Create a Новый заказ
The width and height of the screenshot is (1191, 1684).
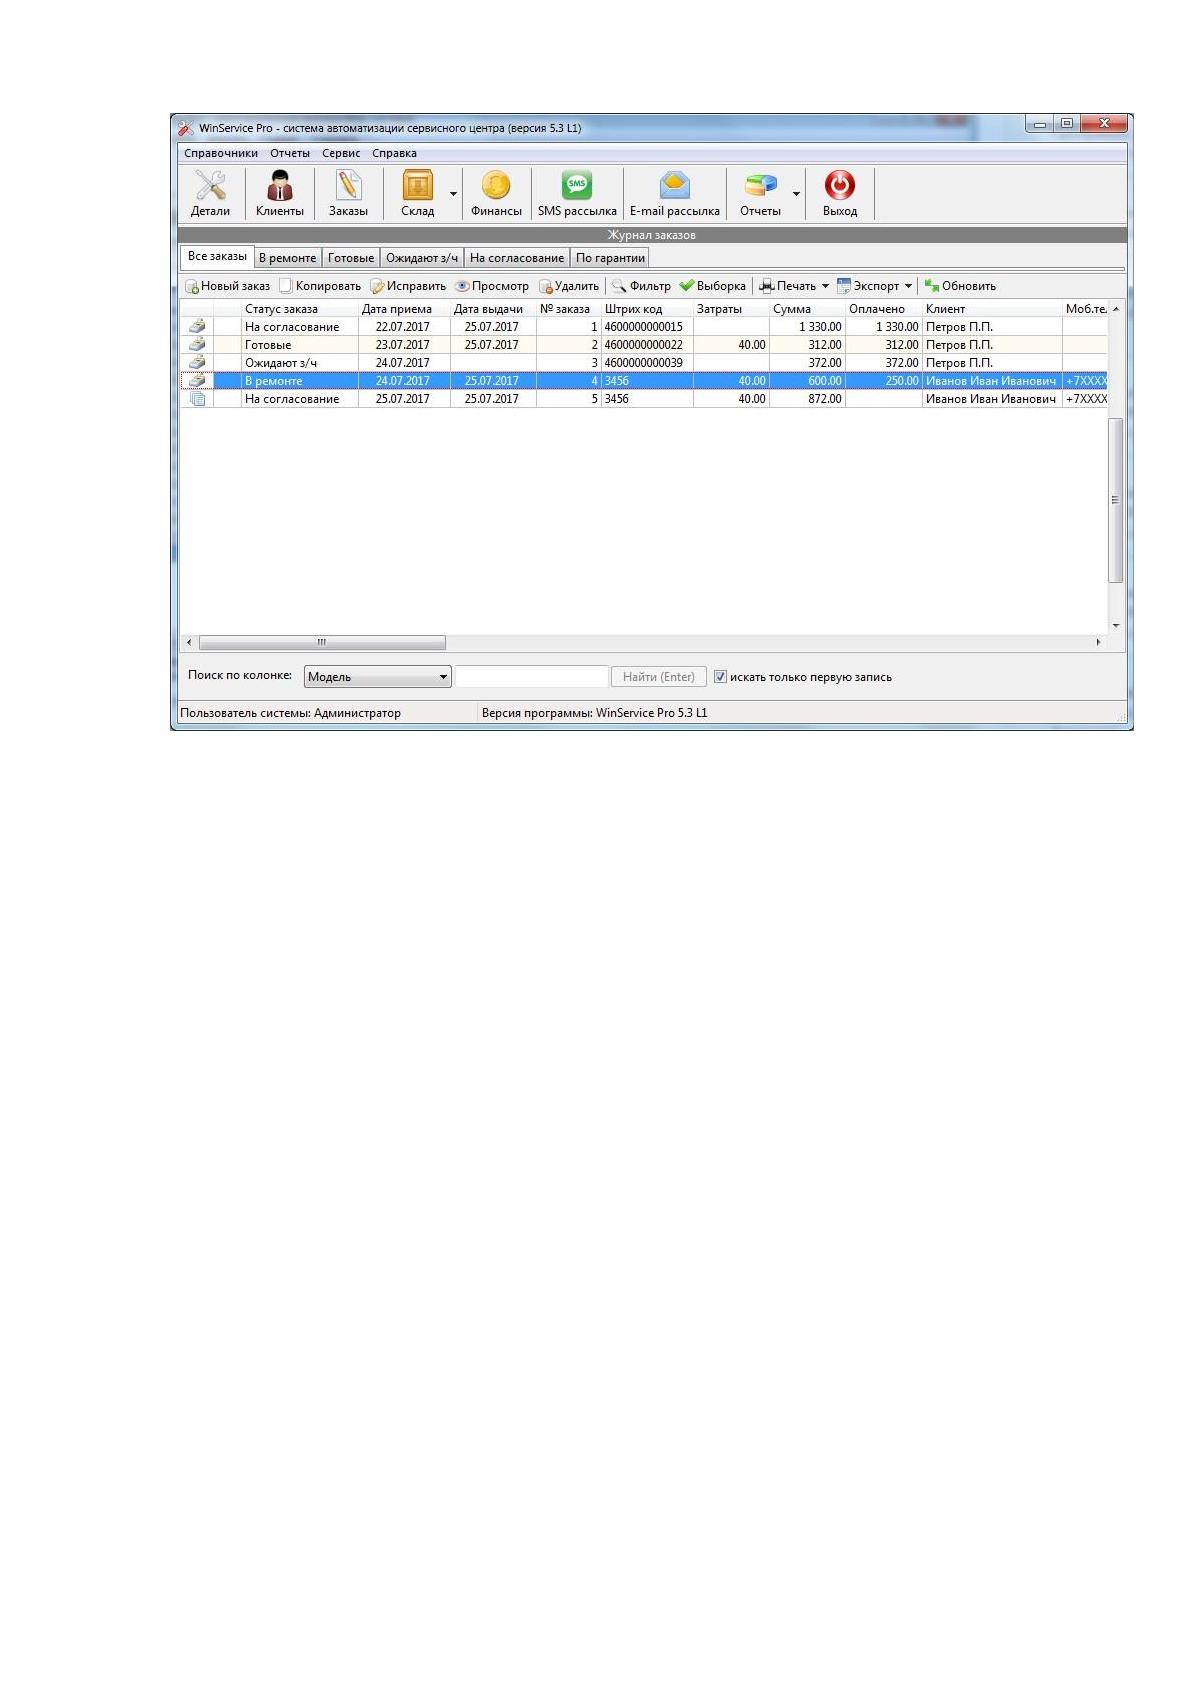click(227, 286)
